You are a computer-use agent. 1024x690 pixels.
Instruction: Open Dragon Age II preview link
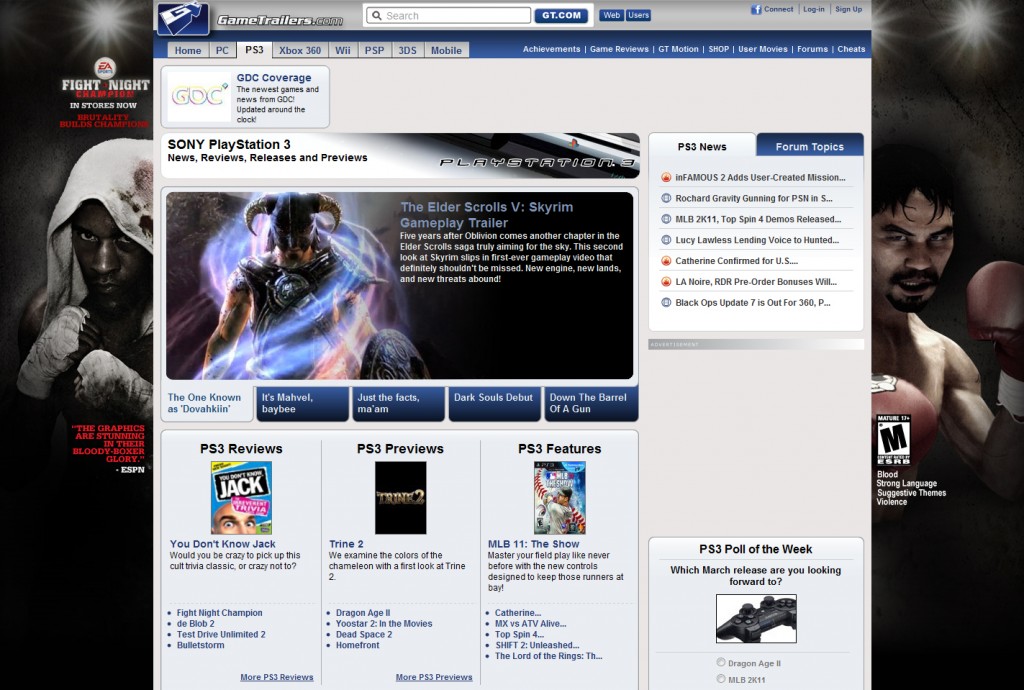pos(362,613)
